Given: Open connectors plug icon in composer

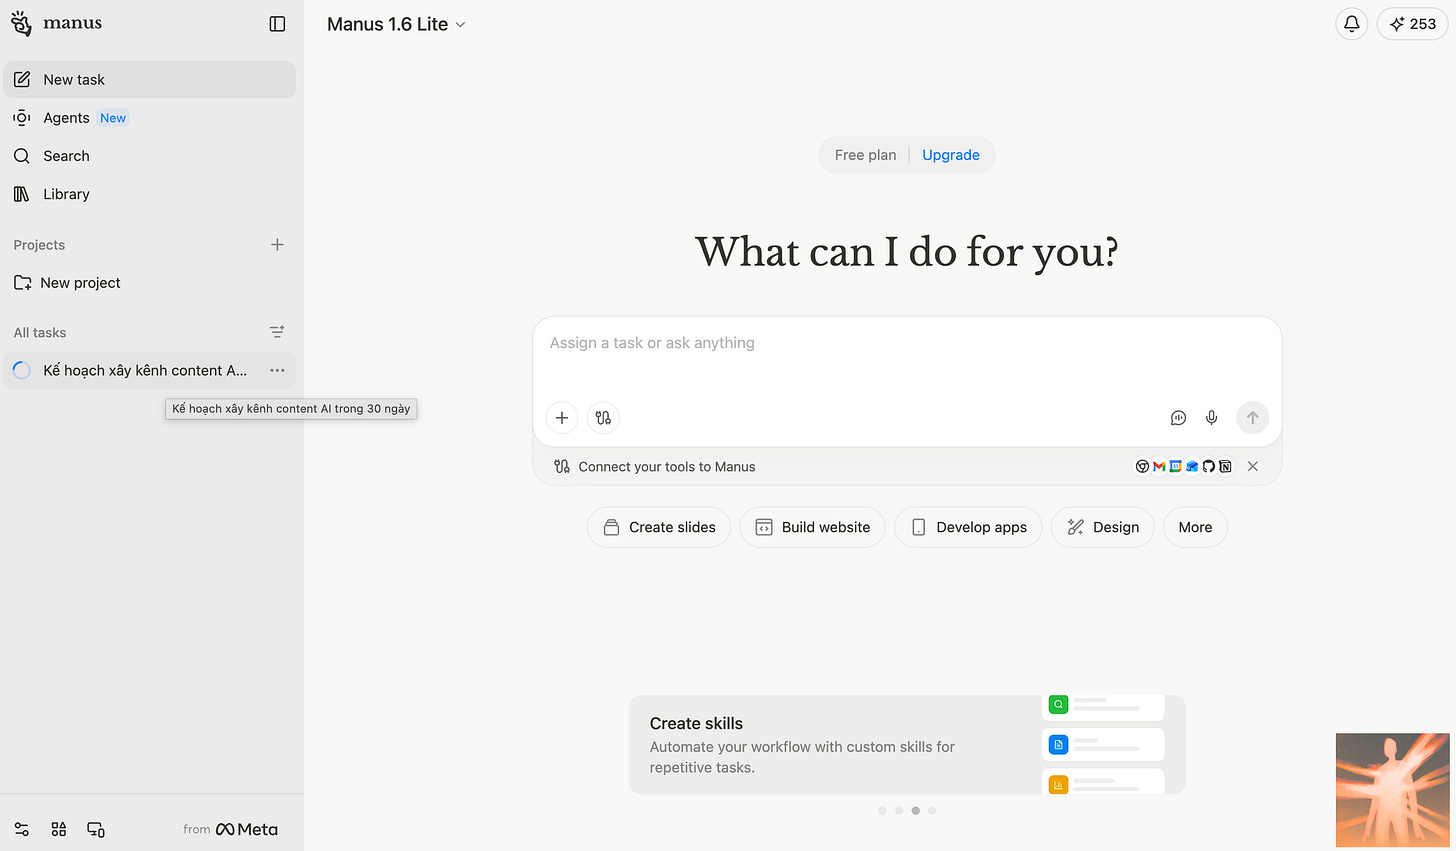Looking at the screenshot, I should coord(603,418).
